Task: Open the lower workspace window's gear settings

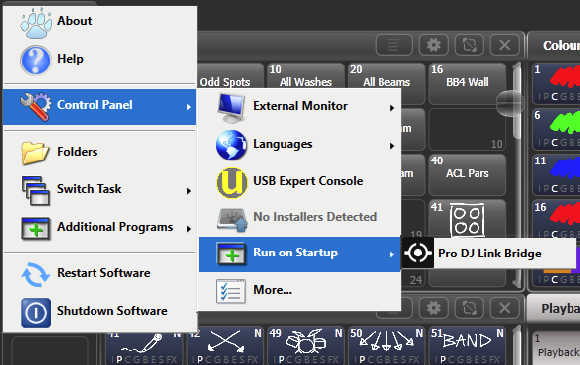Action: [434, 308]
